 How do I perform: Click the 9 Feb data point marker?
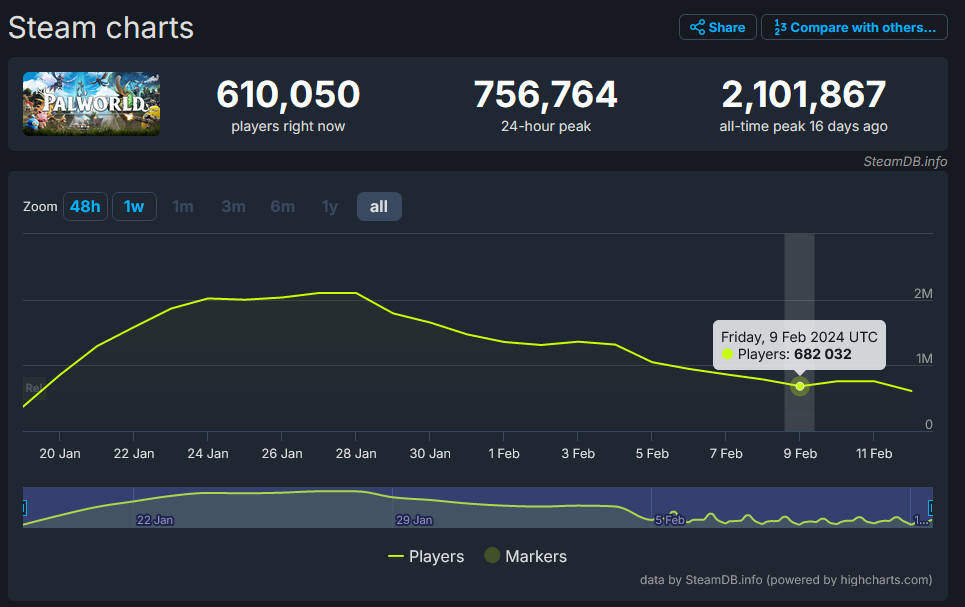(799, 387)
